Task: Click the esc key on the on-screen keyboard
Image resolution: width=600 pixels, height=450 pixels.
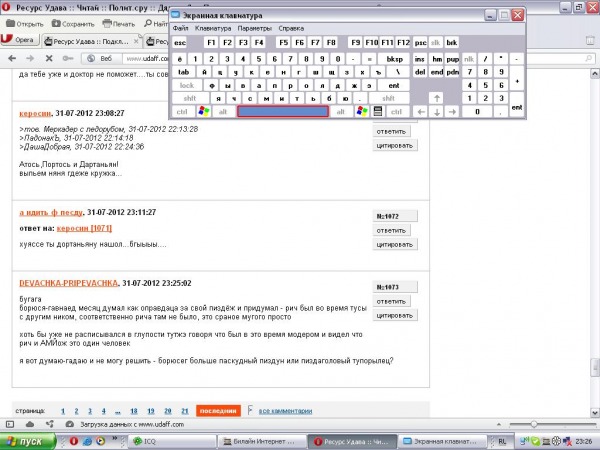Action: click(x=180, y=42)
